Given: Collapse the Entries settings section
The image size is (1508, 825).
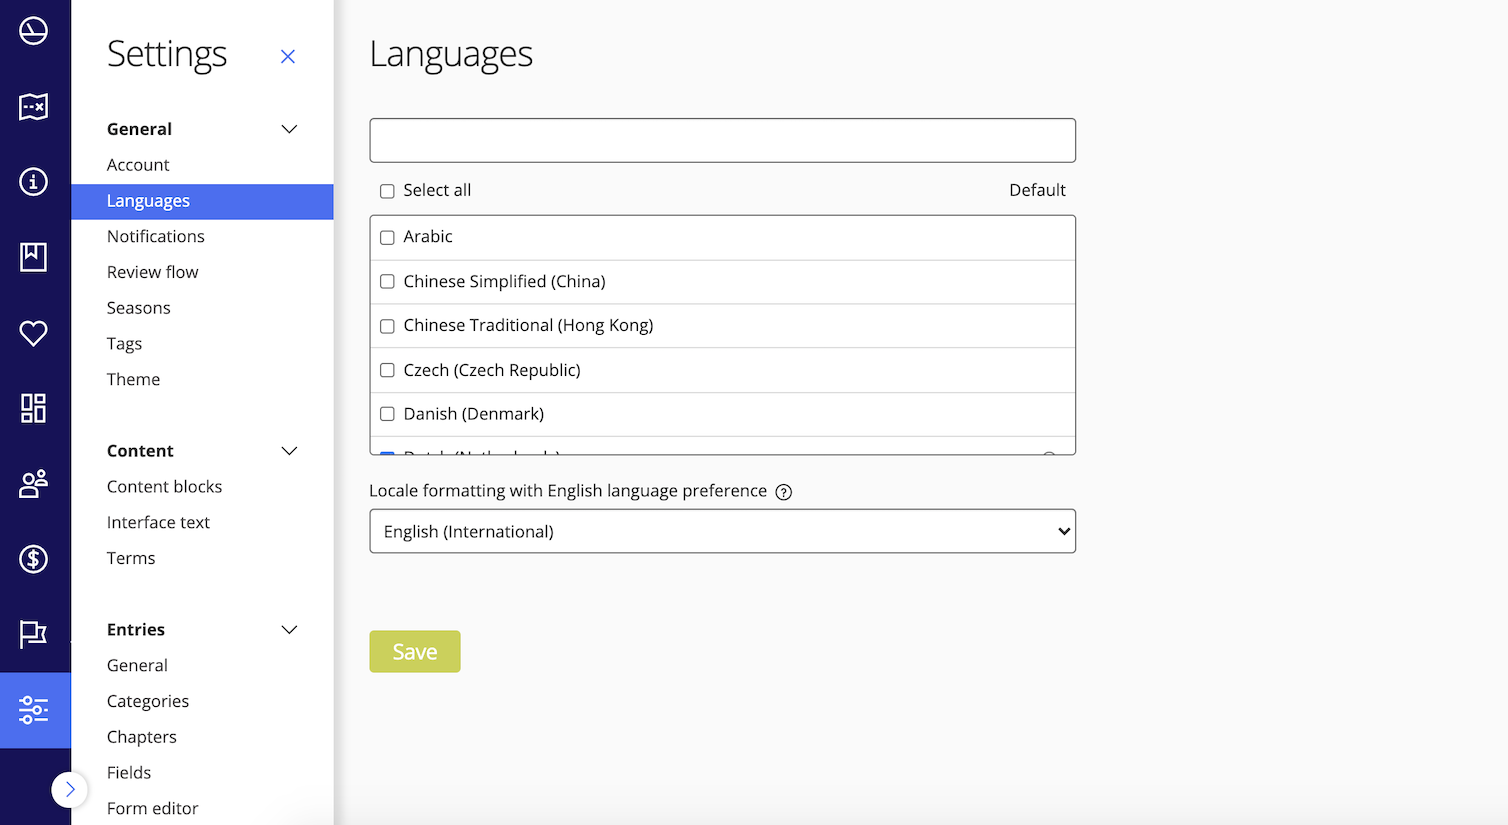Looking at the screenshot, I should [x=289, y=630].
